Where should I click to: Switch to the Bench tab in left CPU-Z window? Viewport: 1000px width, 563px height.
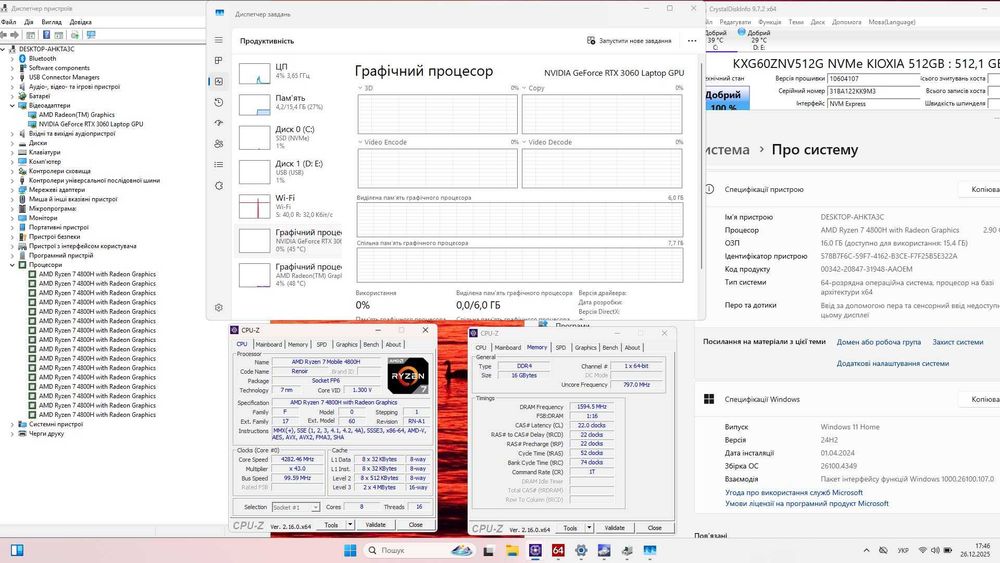point(371,344)
